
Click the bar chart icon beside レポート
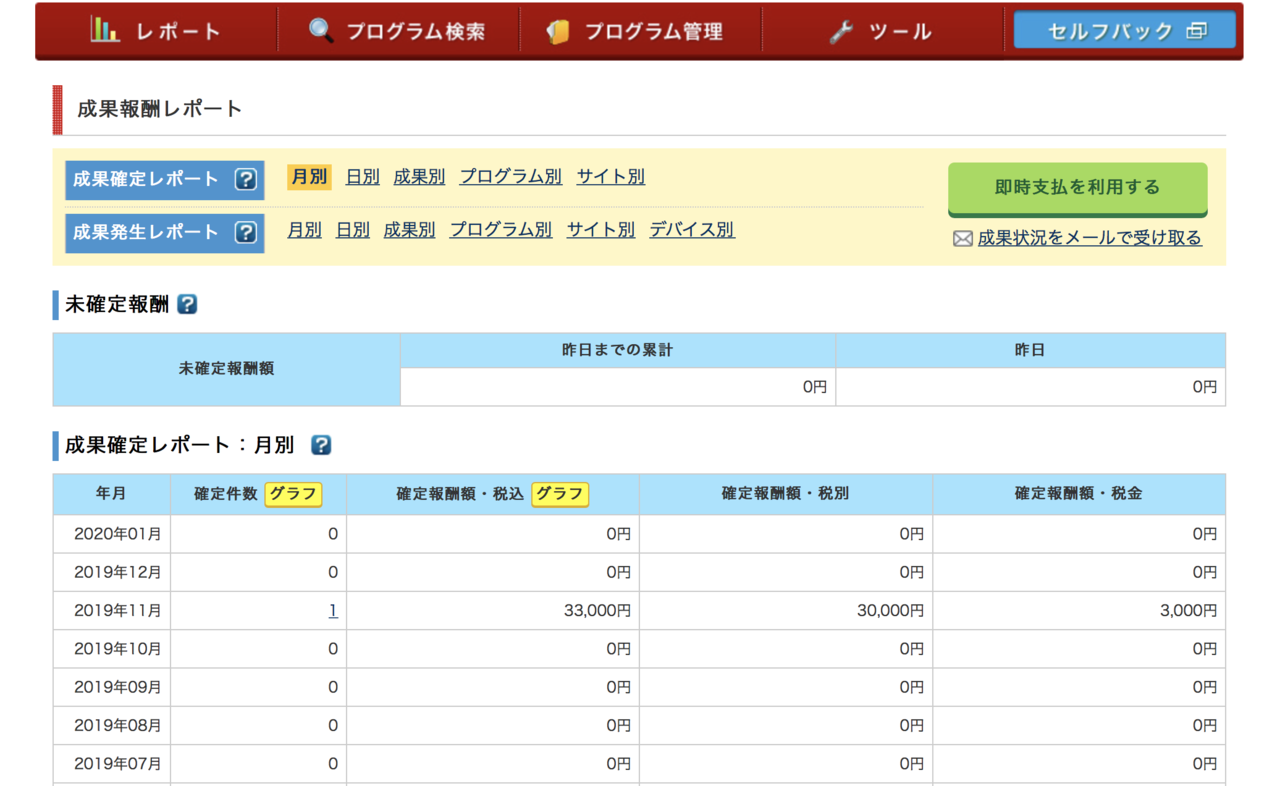coord(105,30)
